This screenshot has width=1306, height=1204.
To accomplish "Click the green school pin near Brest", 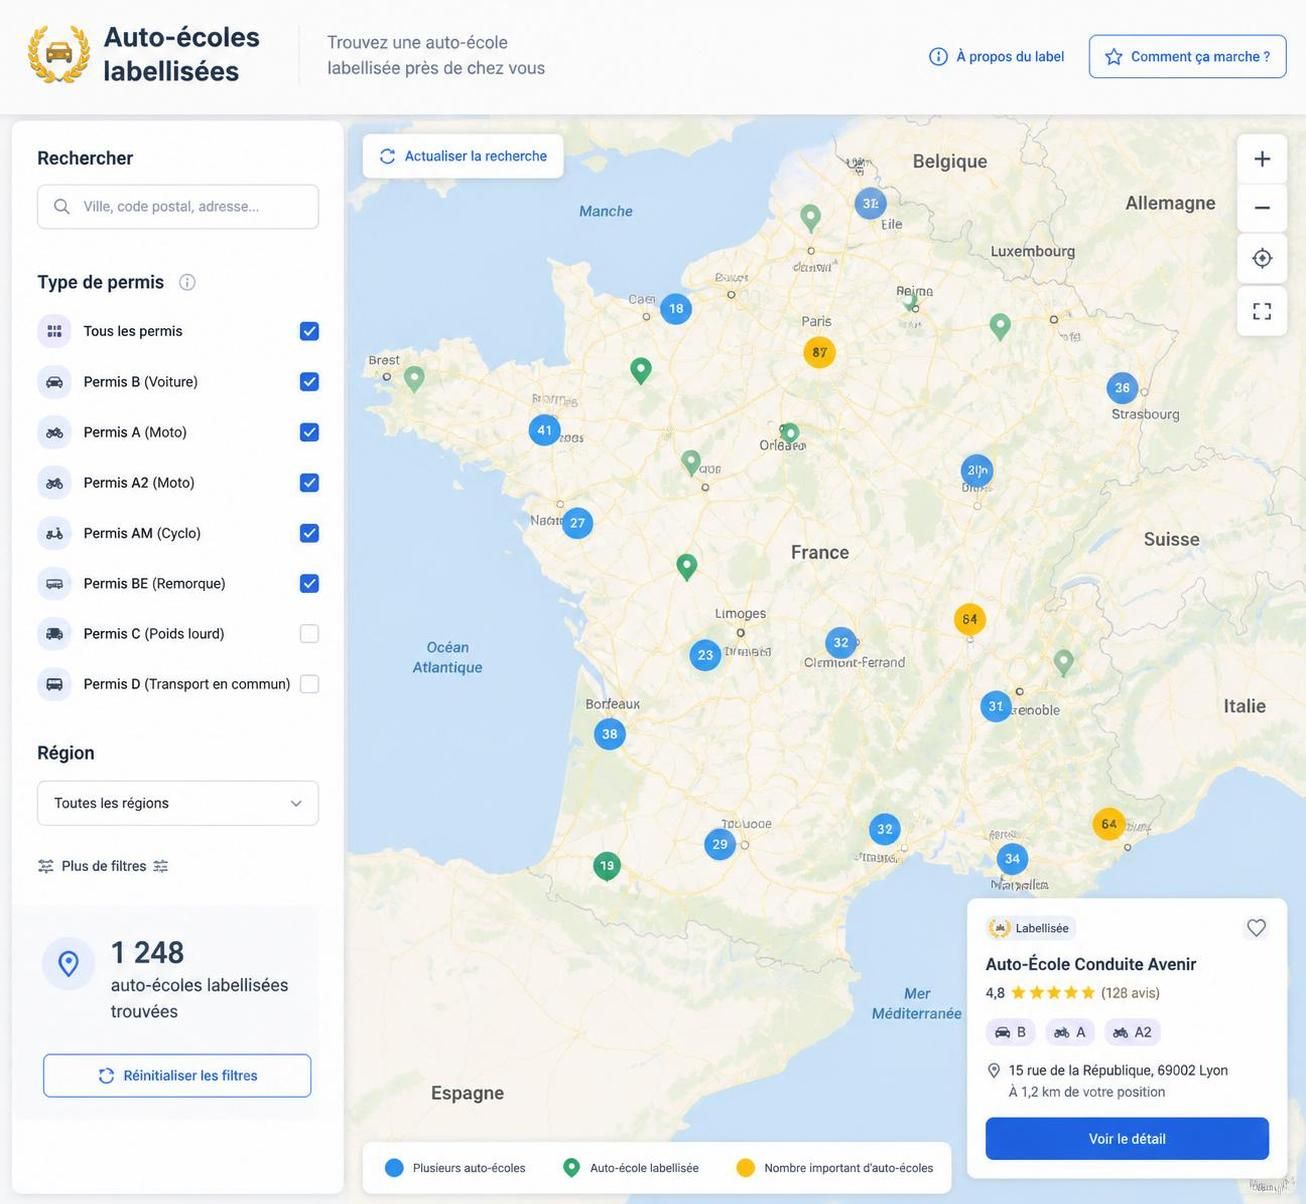I will tap(414, 378).
